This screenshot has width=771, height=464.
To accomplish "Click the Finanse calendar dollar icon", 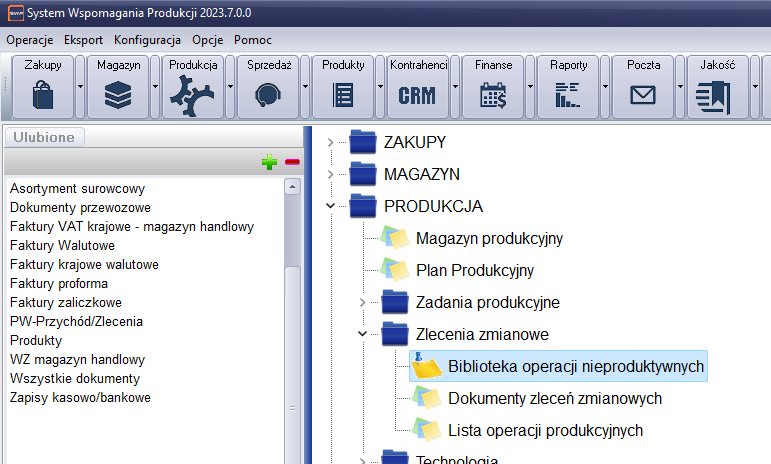I will tap(493, 95).
